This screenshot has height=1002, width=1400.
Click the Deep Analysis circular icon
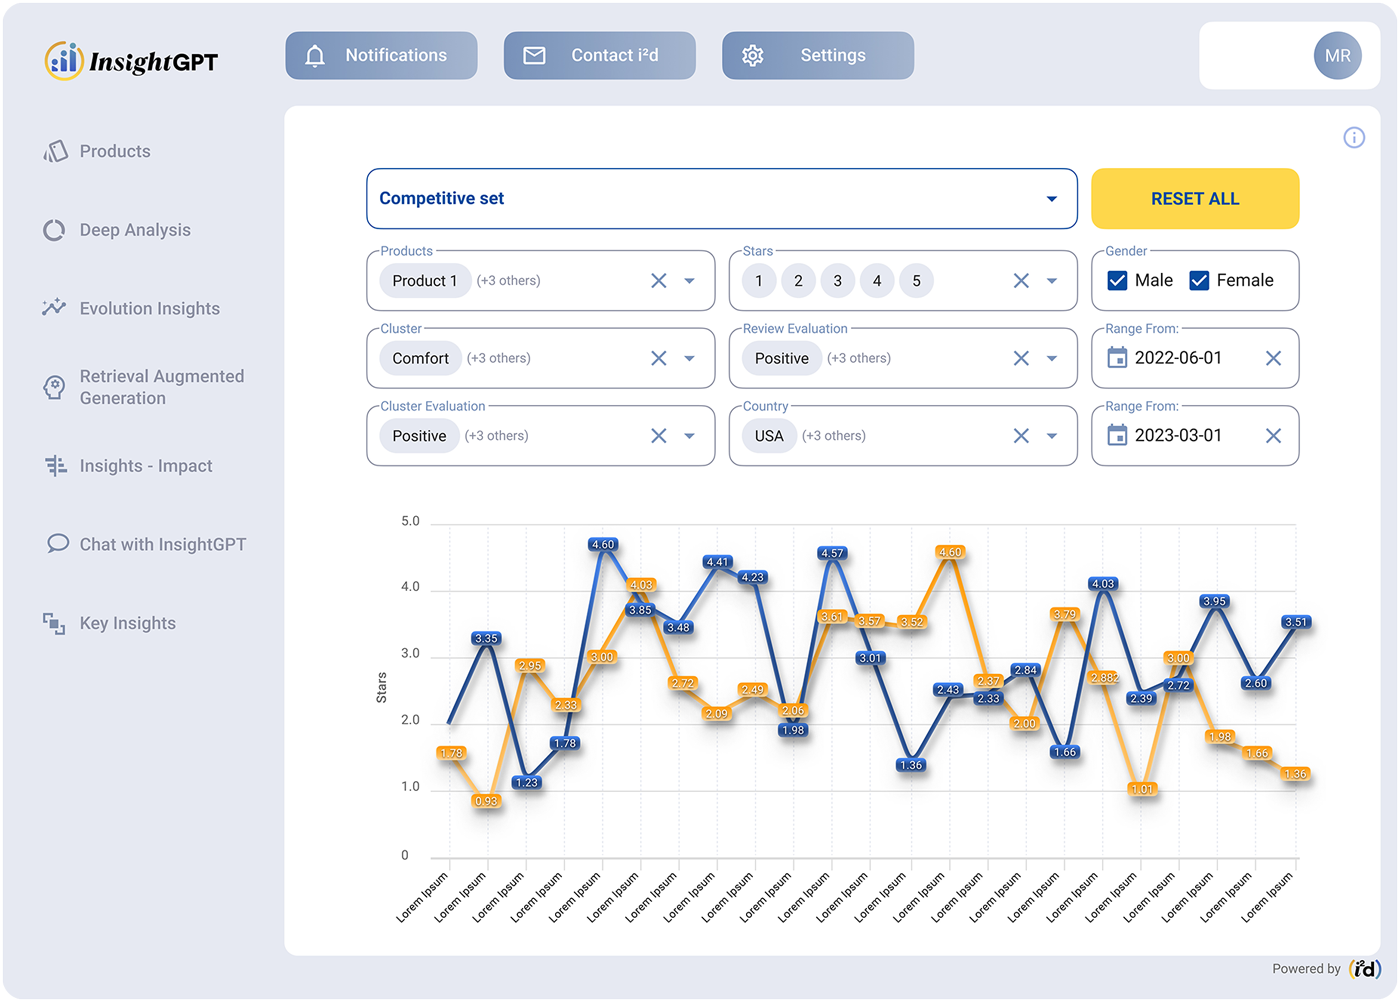54,230
